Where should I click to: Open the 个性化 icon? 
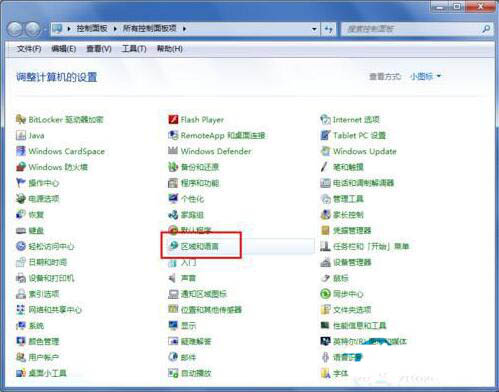[x=173, y=199]
